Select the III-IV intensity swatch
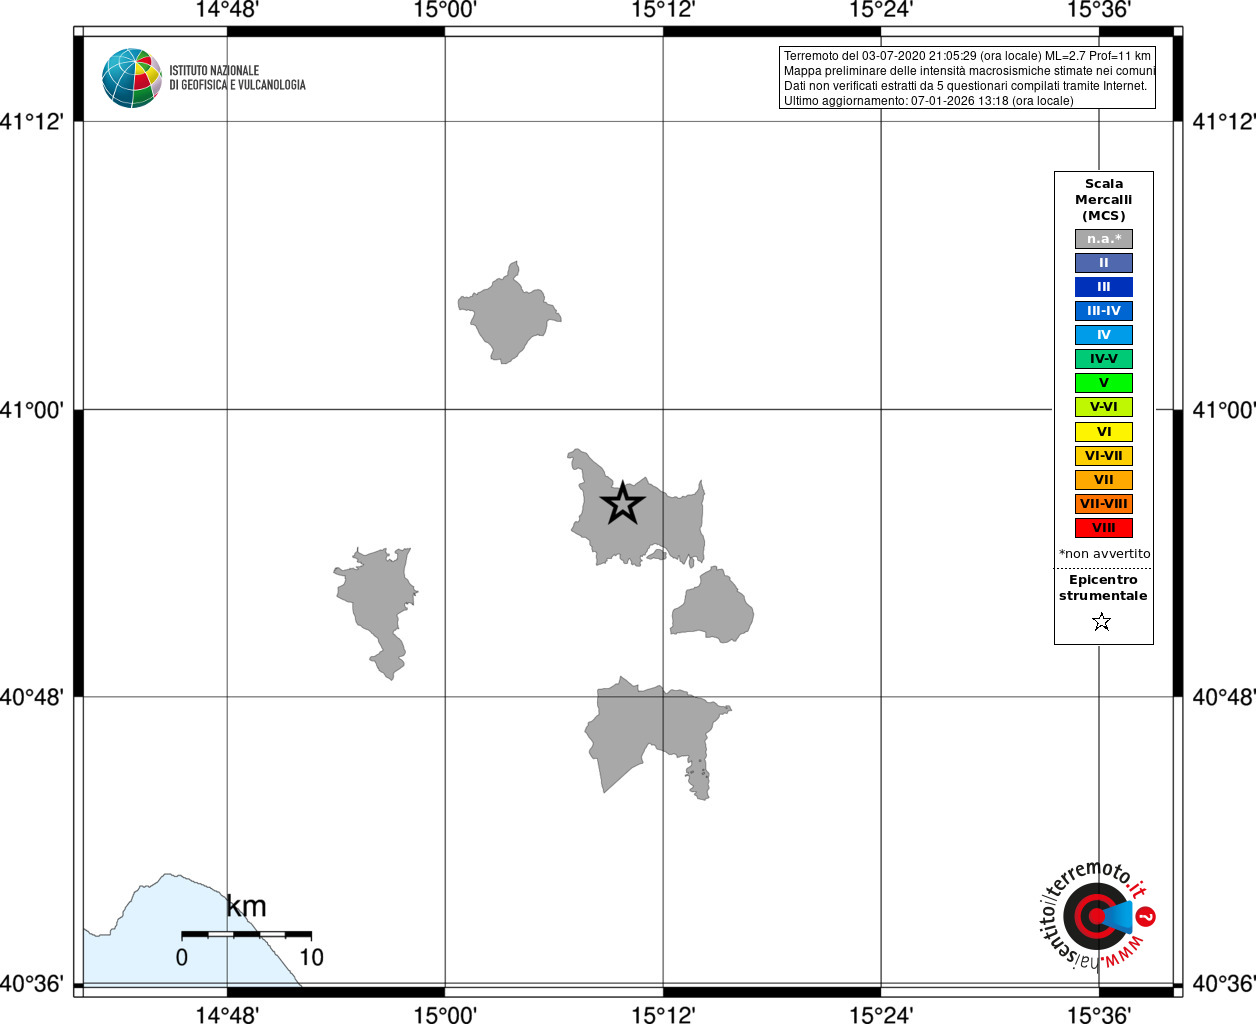 [x=1104, y=311]
